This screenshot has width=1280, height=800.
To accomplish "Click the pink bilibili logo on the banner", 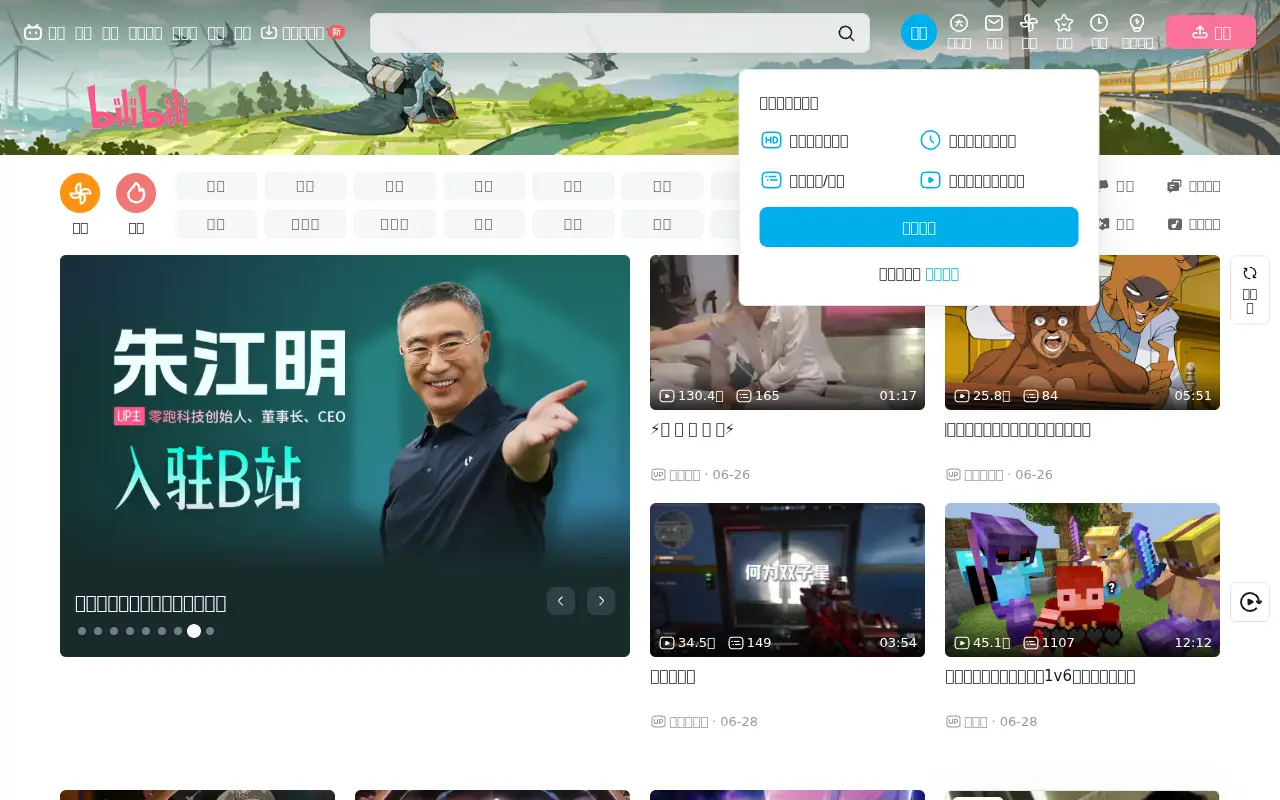I will [x=138, y=107].
